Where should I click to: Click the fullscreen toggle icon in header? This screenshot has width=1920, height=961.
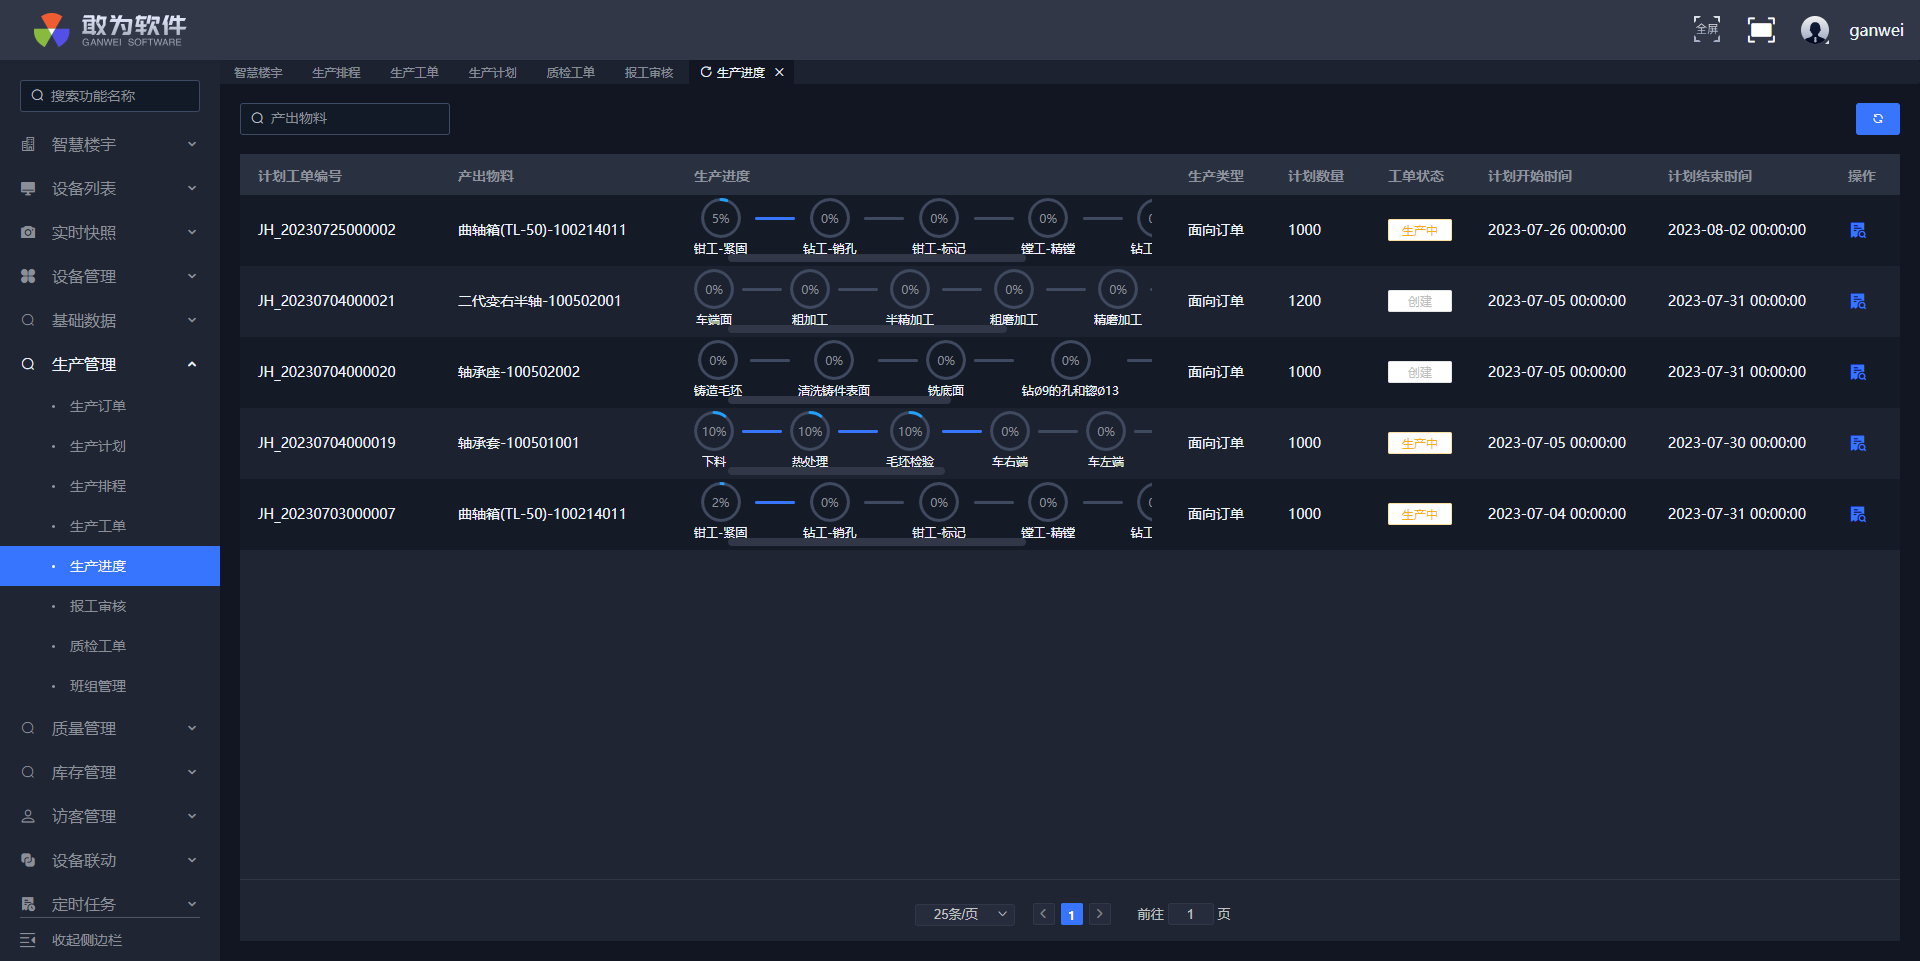(x=1760, y=30)
